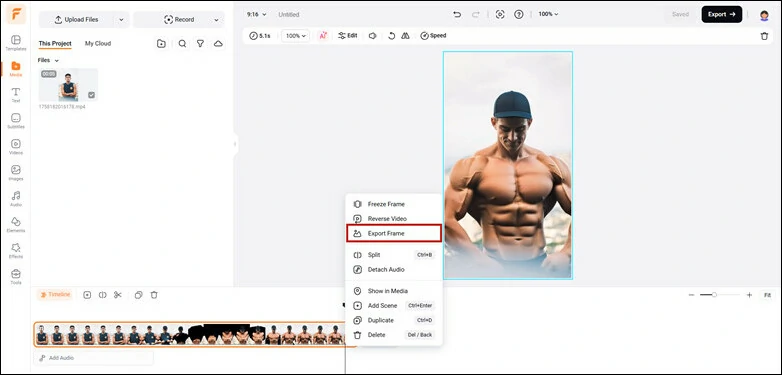Screen dimensions: 782x375
Task: Click the Upload Files button
Action: (77, 20)
